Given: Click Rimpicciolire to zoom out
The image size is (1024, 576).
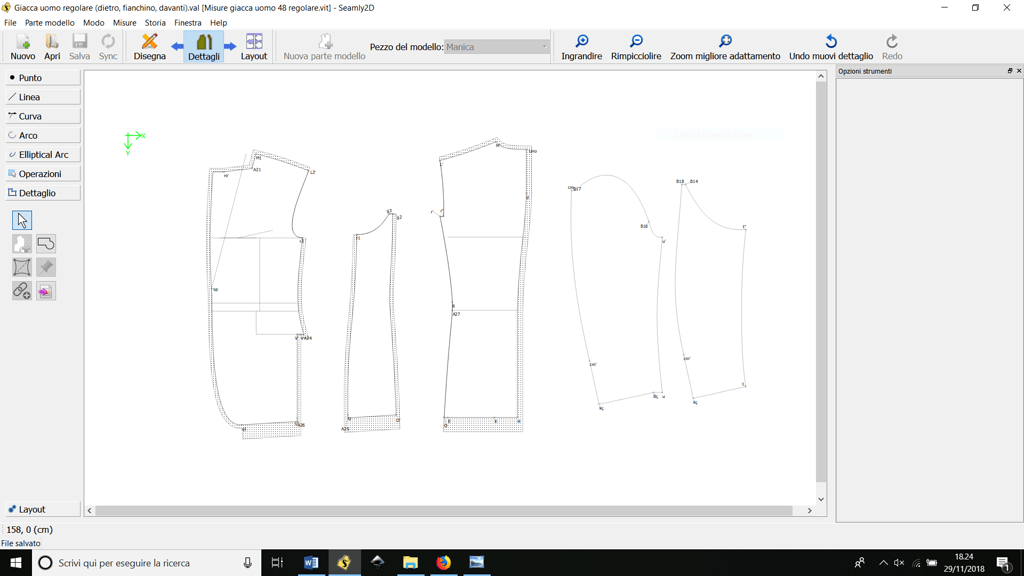Looking at the screenshot, I should click(x=636, y=44).
